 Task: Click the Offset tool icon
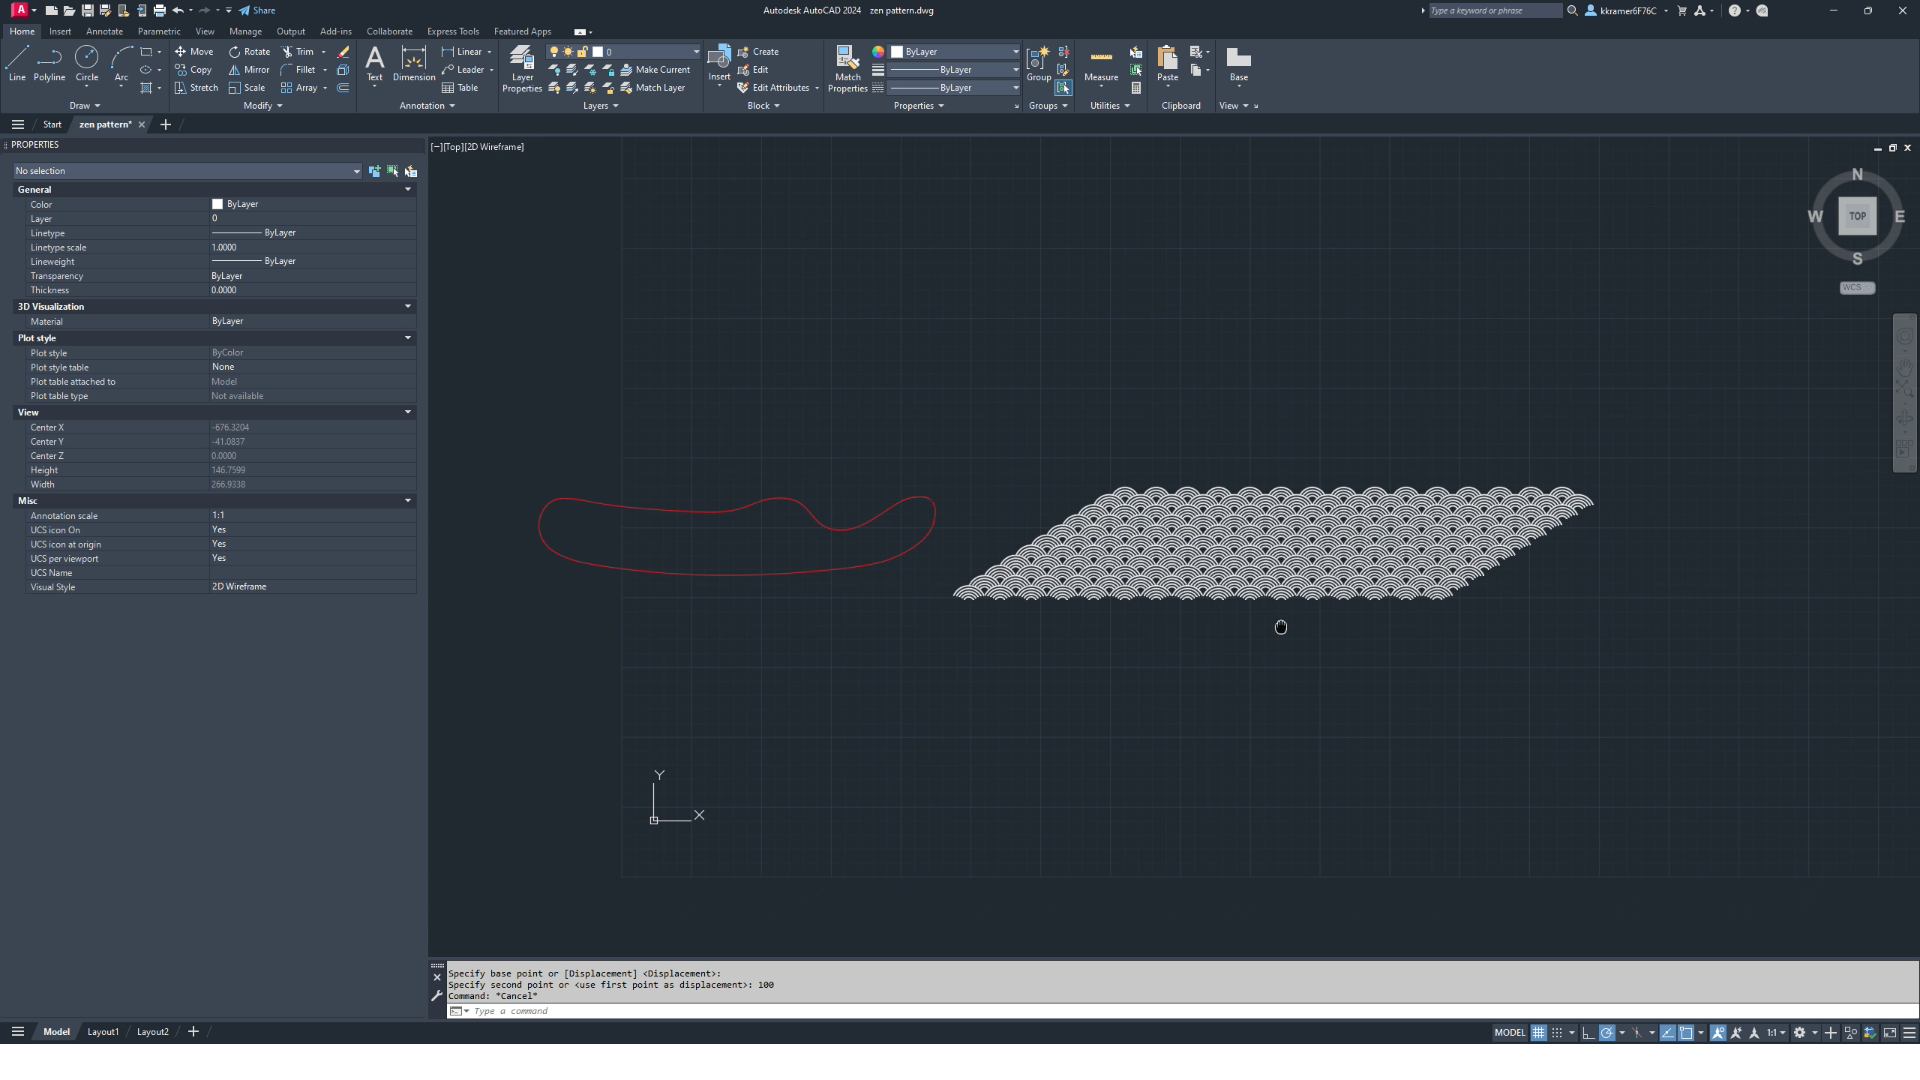click(343, 88)
